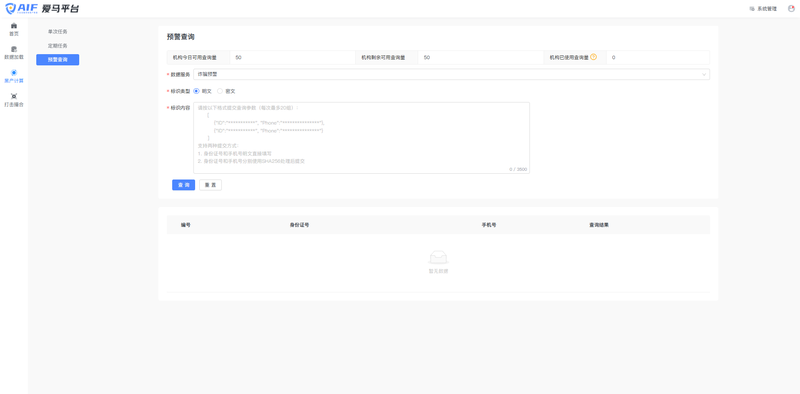
Task: Click the 0 / 3500 character counter
Action: pyautogui.click(x=518, y=169)
